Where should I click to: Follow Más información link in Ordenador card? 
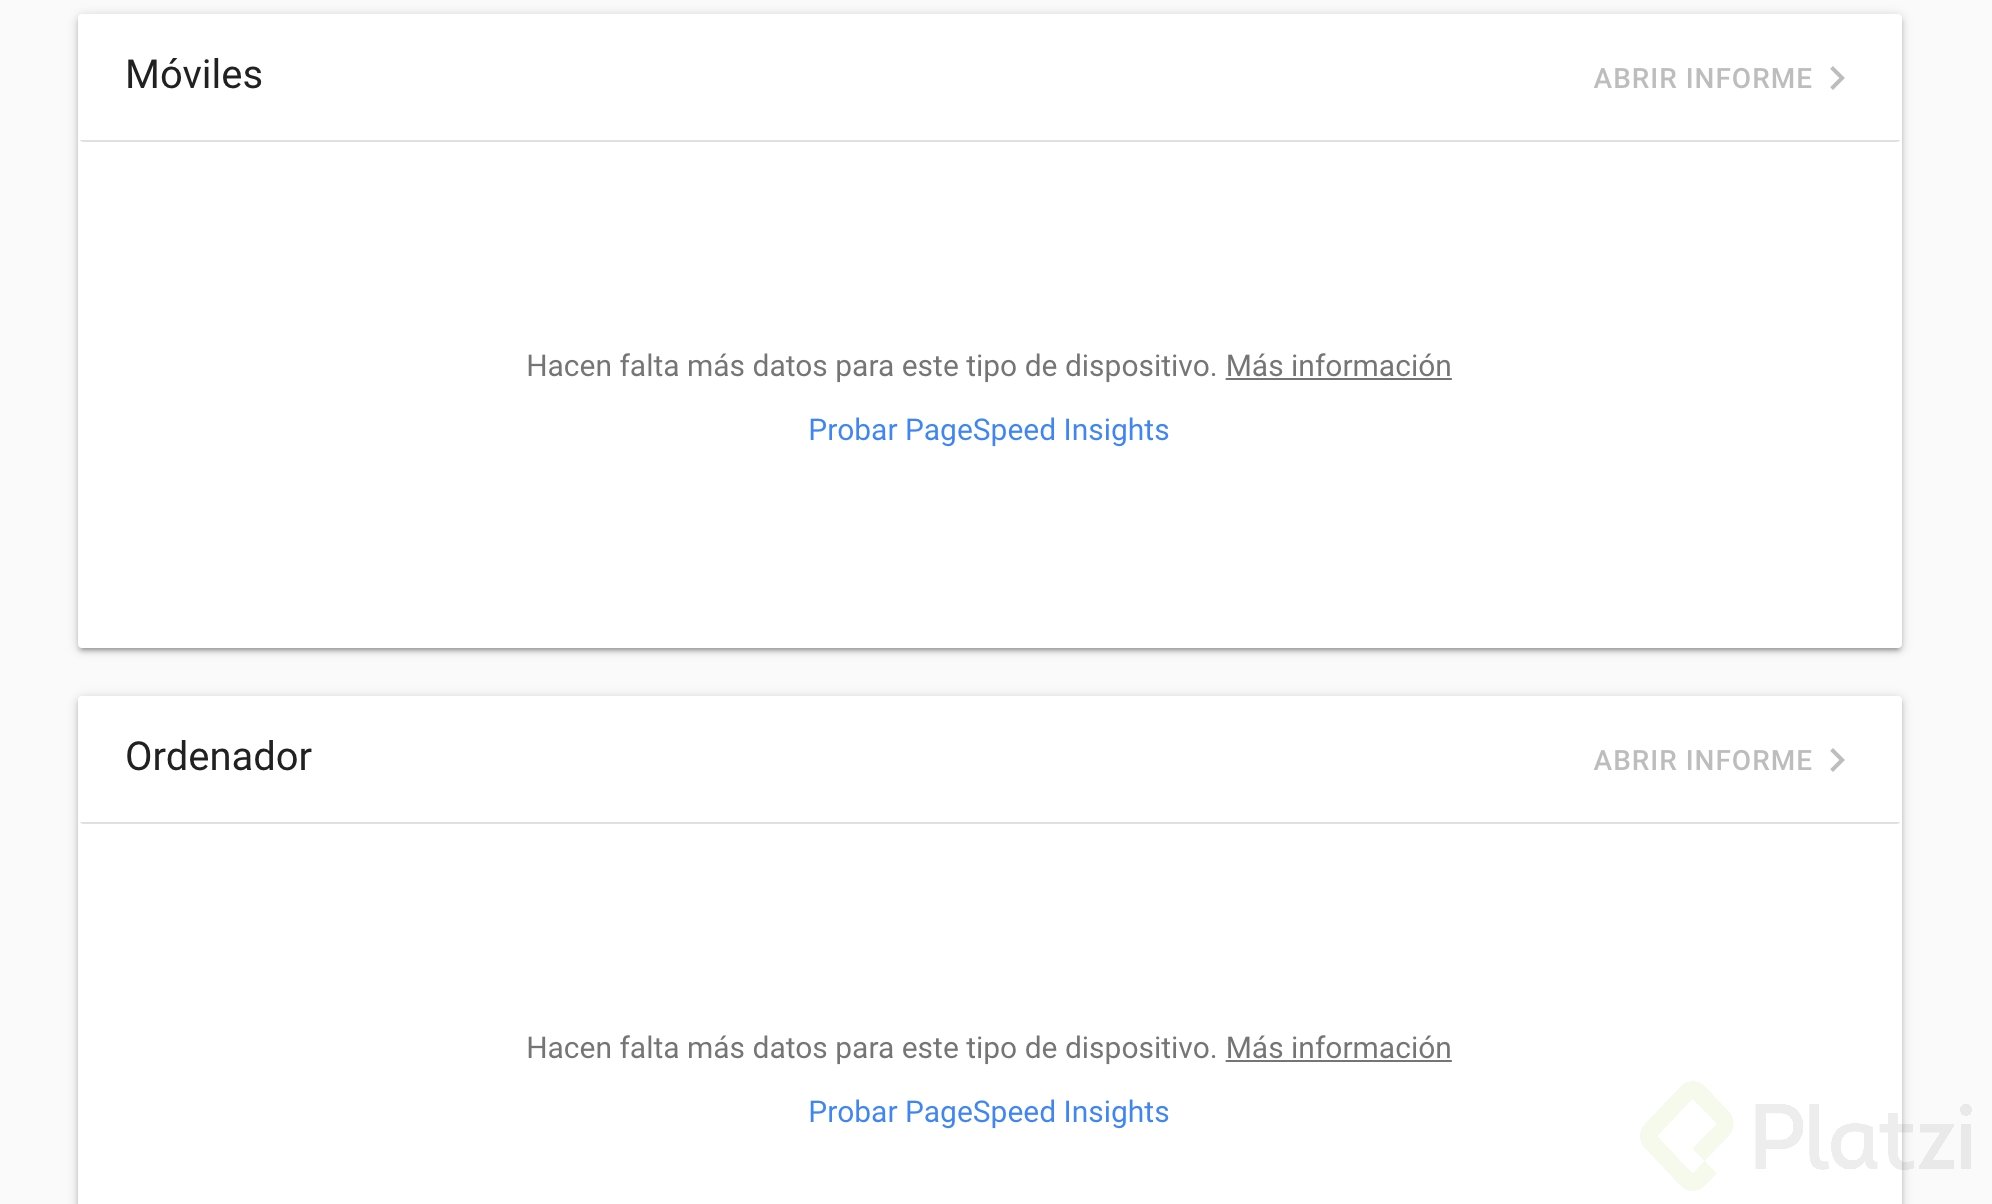pos(1338,1048)
